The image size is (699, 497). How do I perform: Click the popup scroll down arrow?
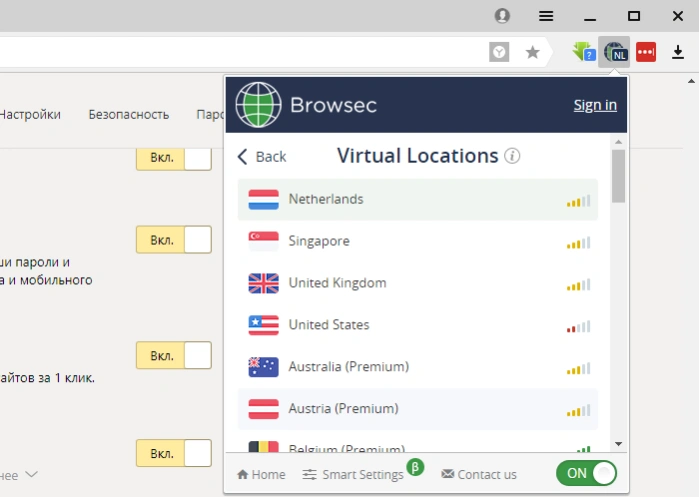[618, 444]
